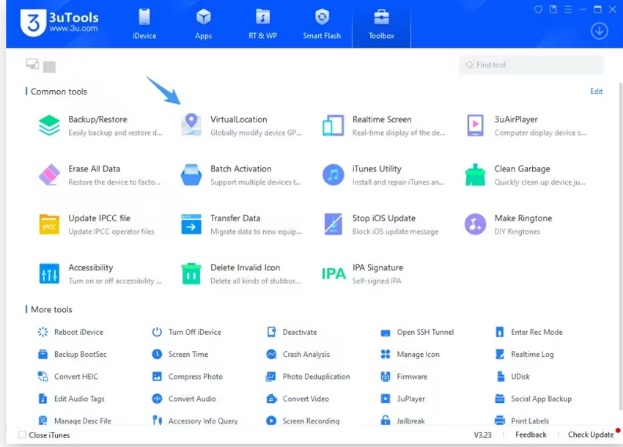Click the Print Labels label
This screenshot has height=447, width=623.
pos(530,421)
